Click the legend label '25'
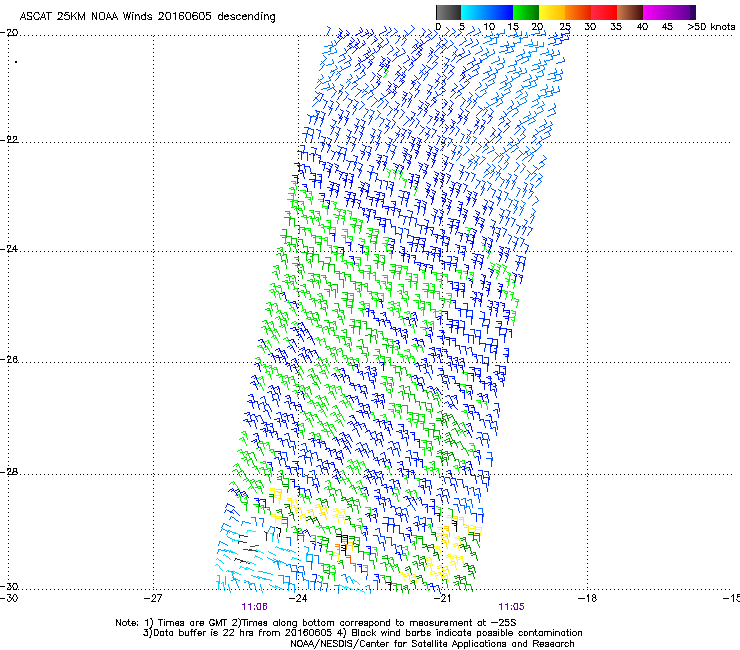740x650 pixels. pos(565,27)
